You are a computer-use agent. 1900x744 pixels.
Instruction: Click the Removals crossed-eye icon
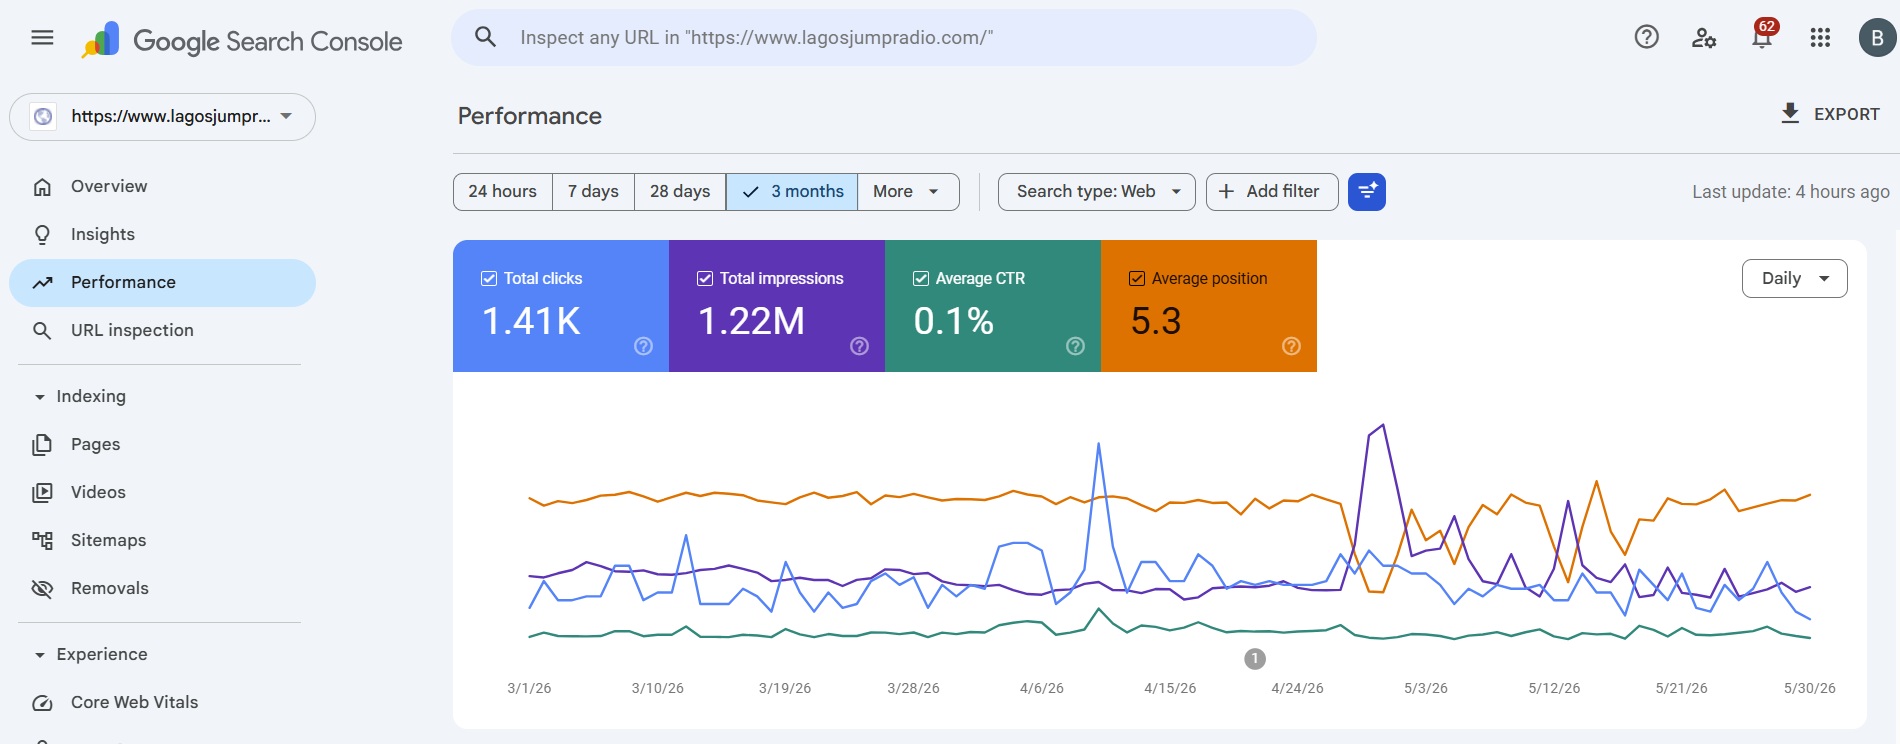click(42, 589)
